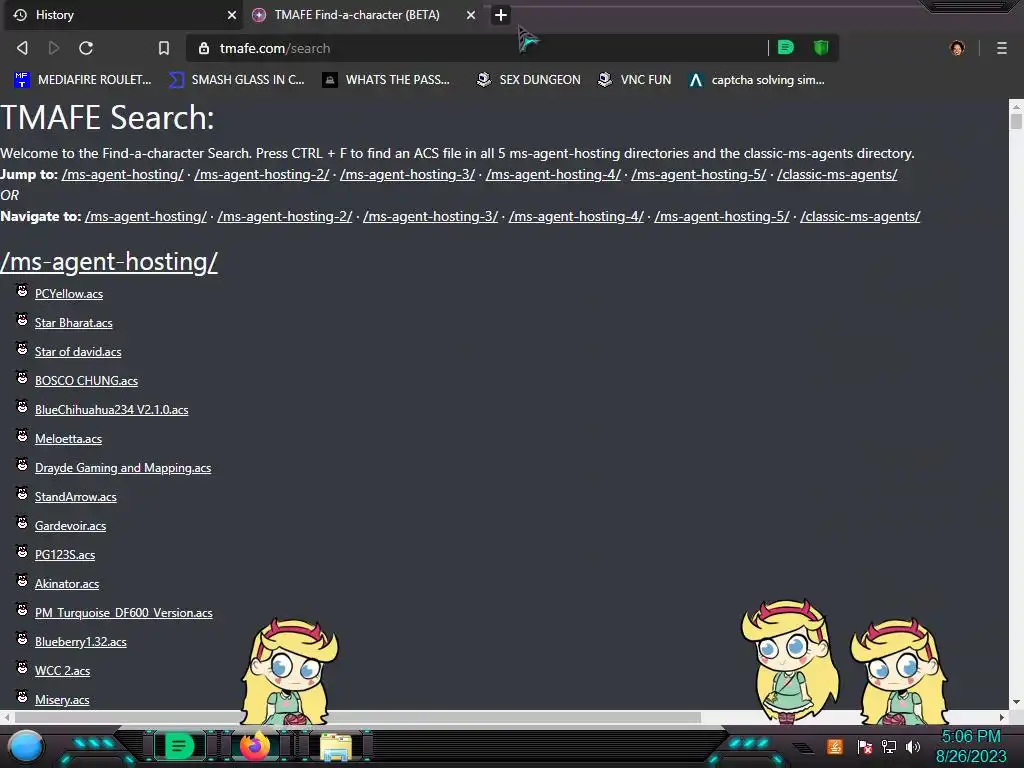Click agent icon beside Meloetta.acs
Screen dimensions: 1024x768
click(22, 436)
